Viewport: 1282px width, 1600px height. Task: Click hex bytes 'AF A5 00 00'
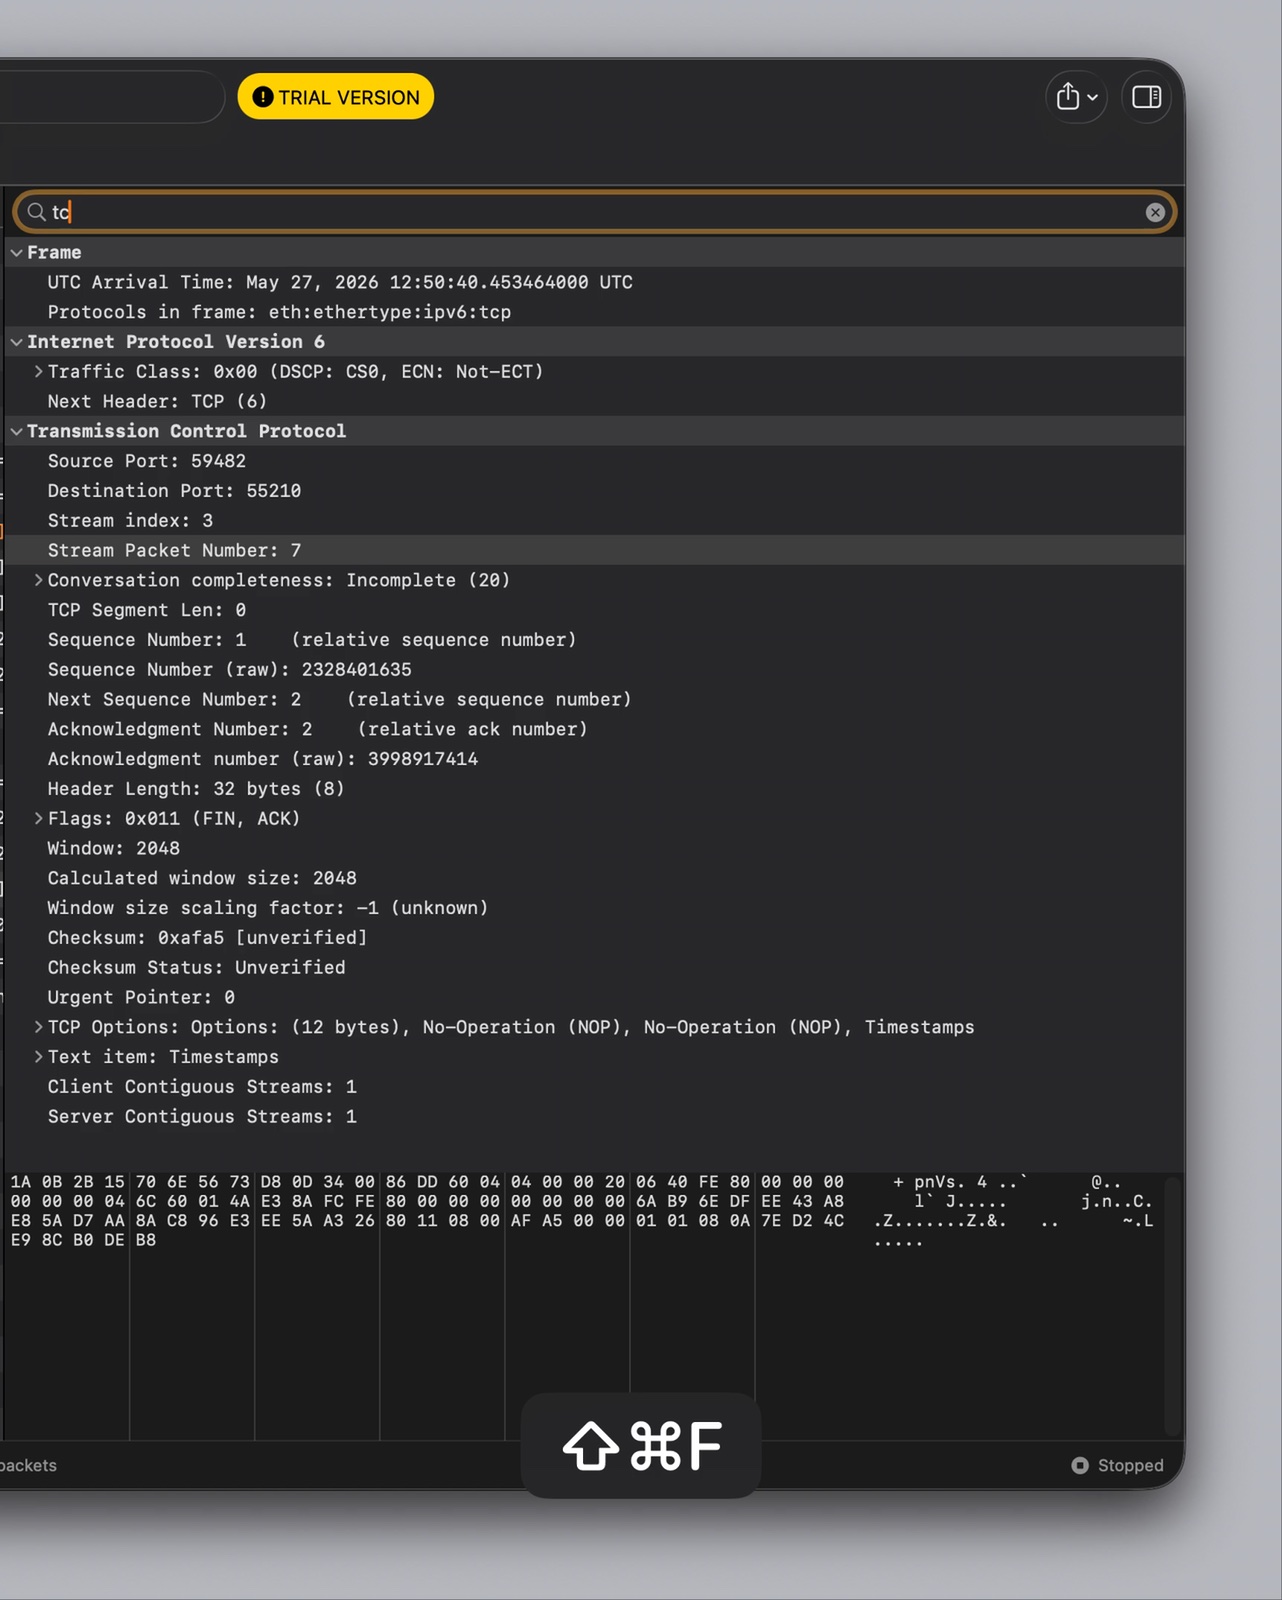[567, 1221]
